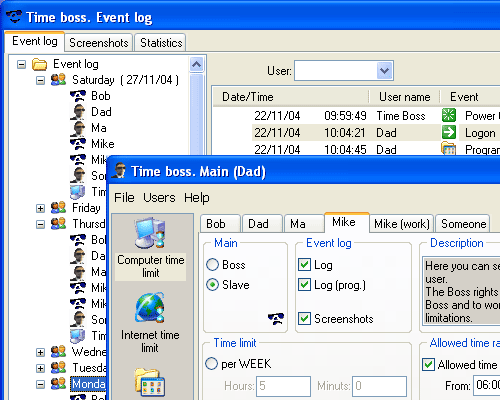Image resolution: width=500 pixels, height=400 pixels.
Task: Select the 22/11/04 10:04:21 Dad Logon row
Action: pos(376,133)
